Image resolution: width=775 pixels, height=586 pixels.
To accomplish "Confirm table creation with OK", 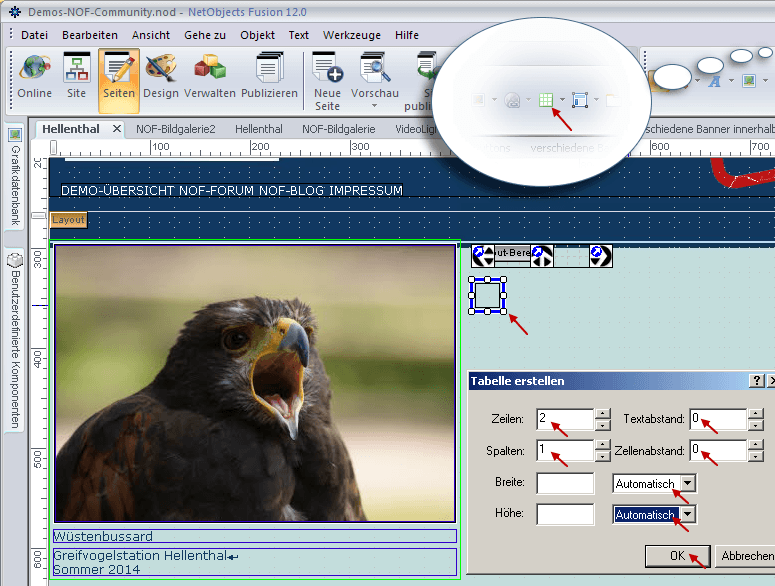I will tap(678, 556).
